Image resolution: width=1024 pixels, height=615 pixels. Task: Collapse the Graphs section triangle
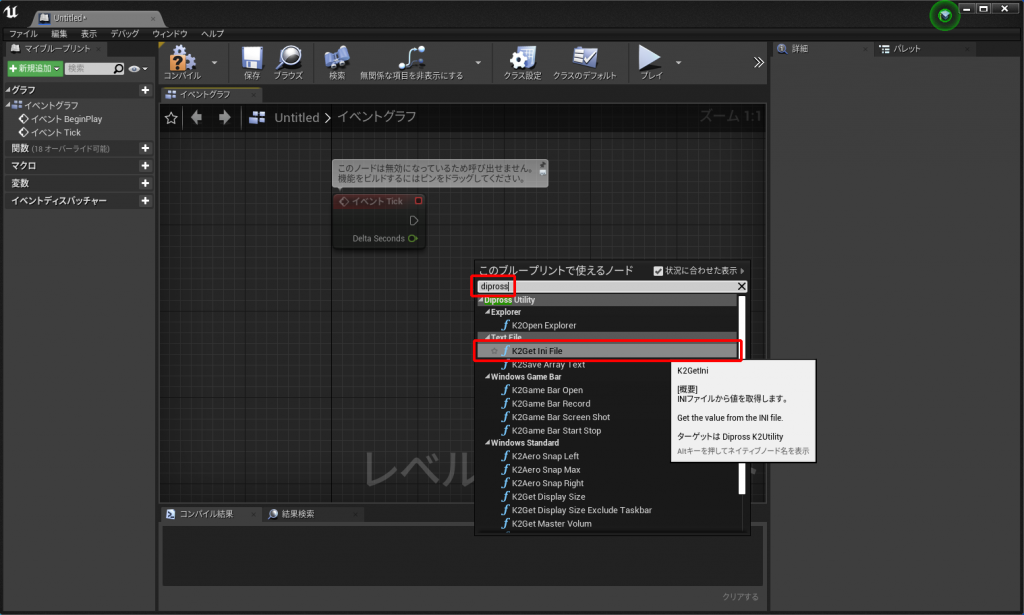coord(8,90)
